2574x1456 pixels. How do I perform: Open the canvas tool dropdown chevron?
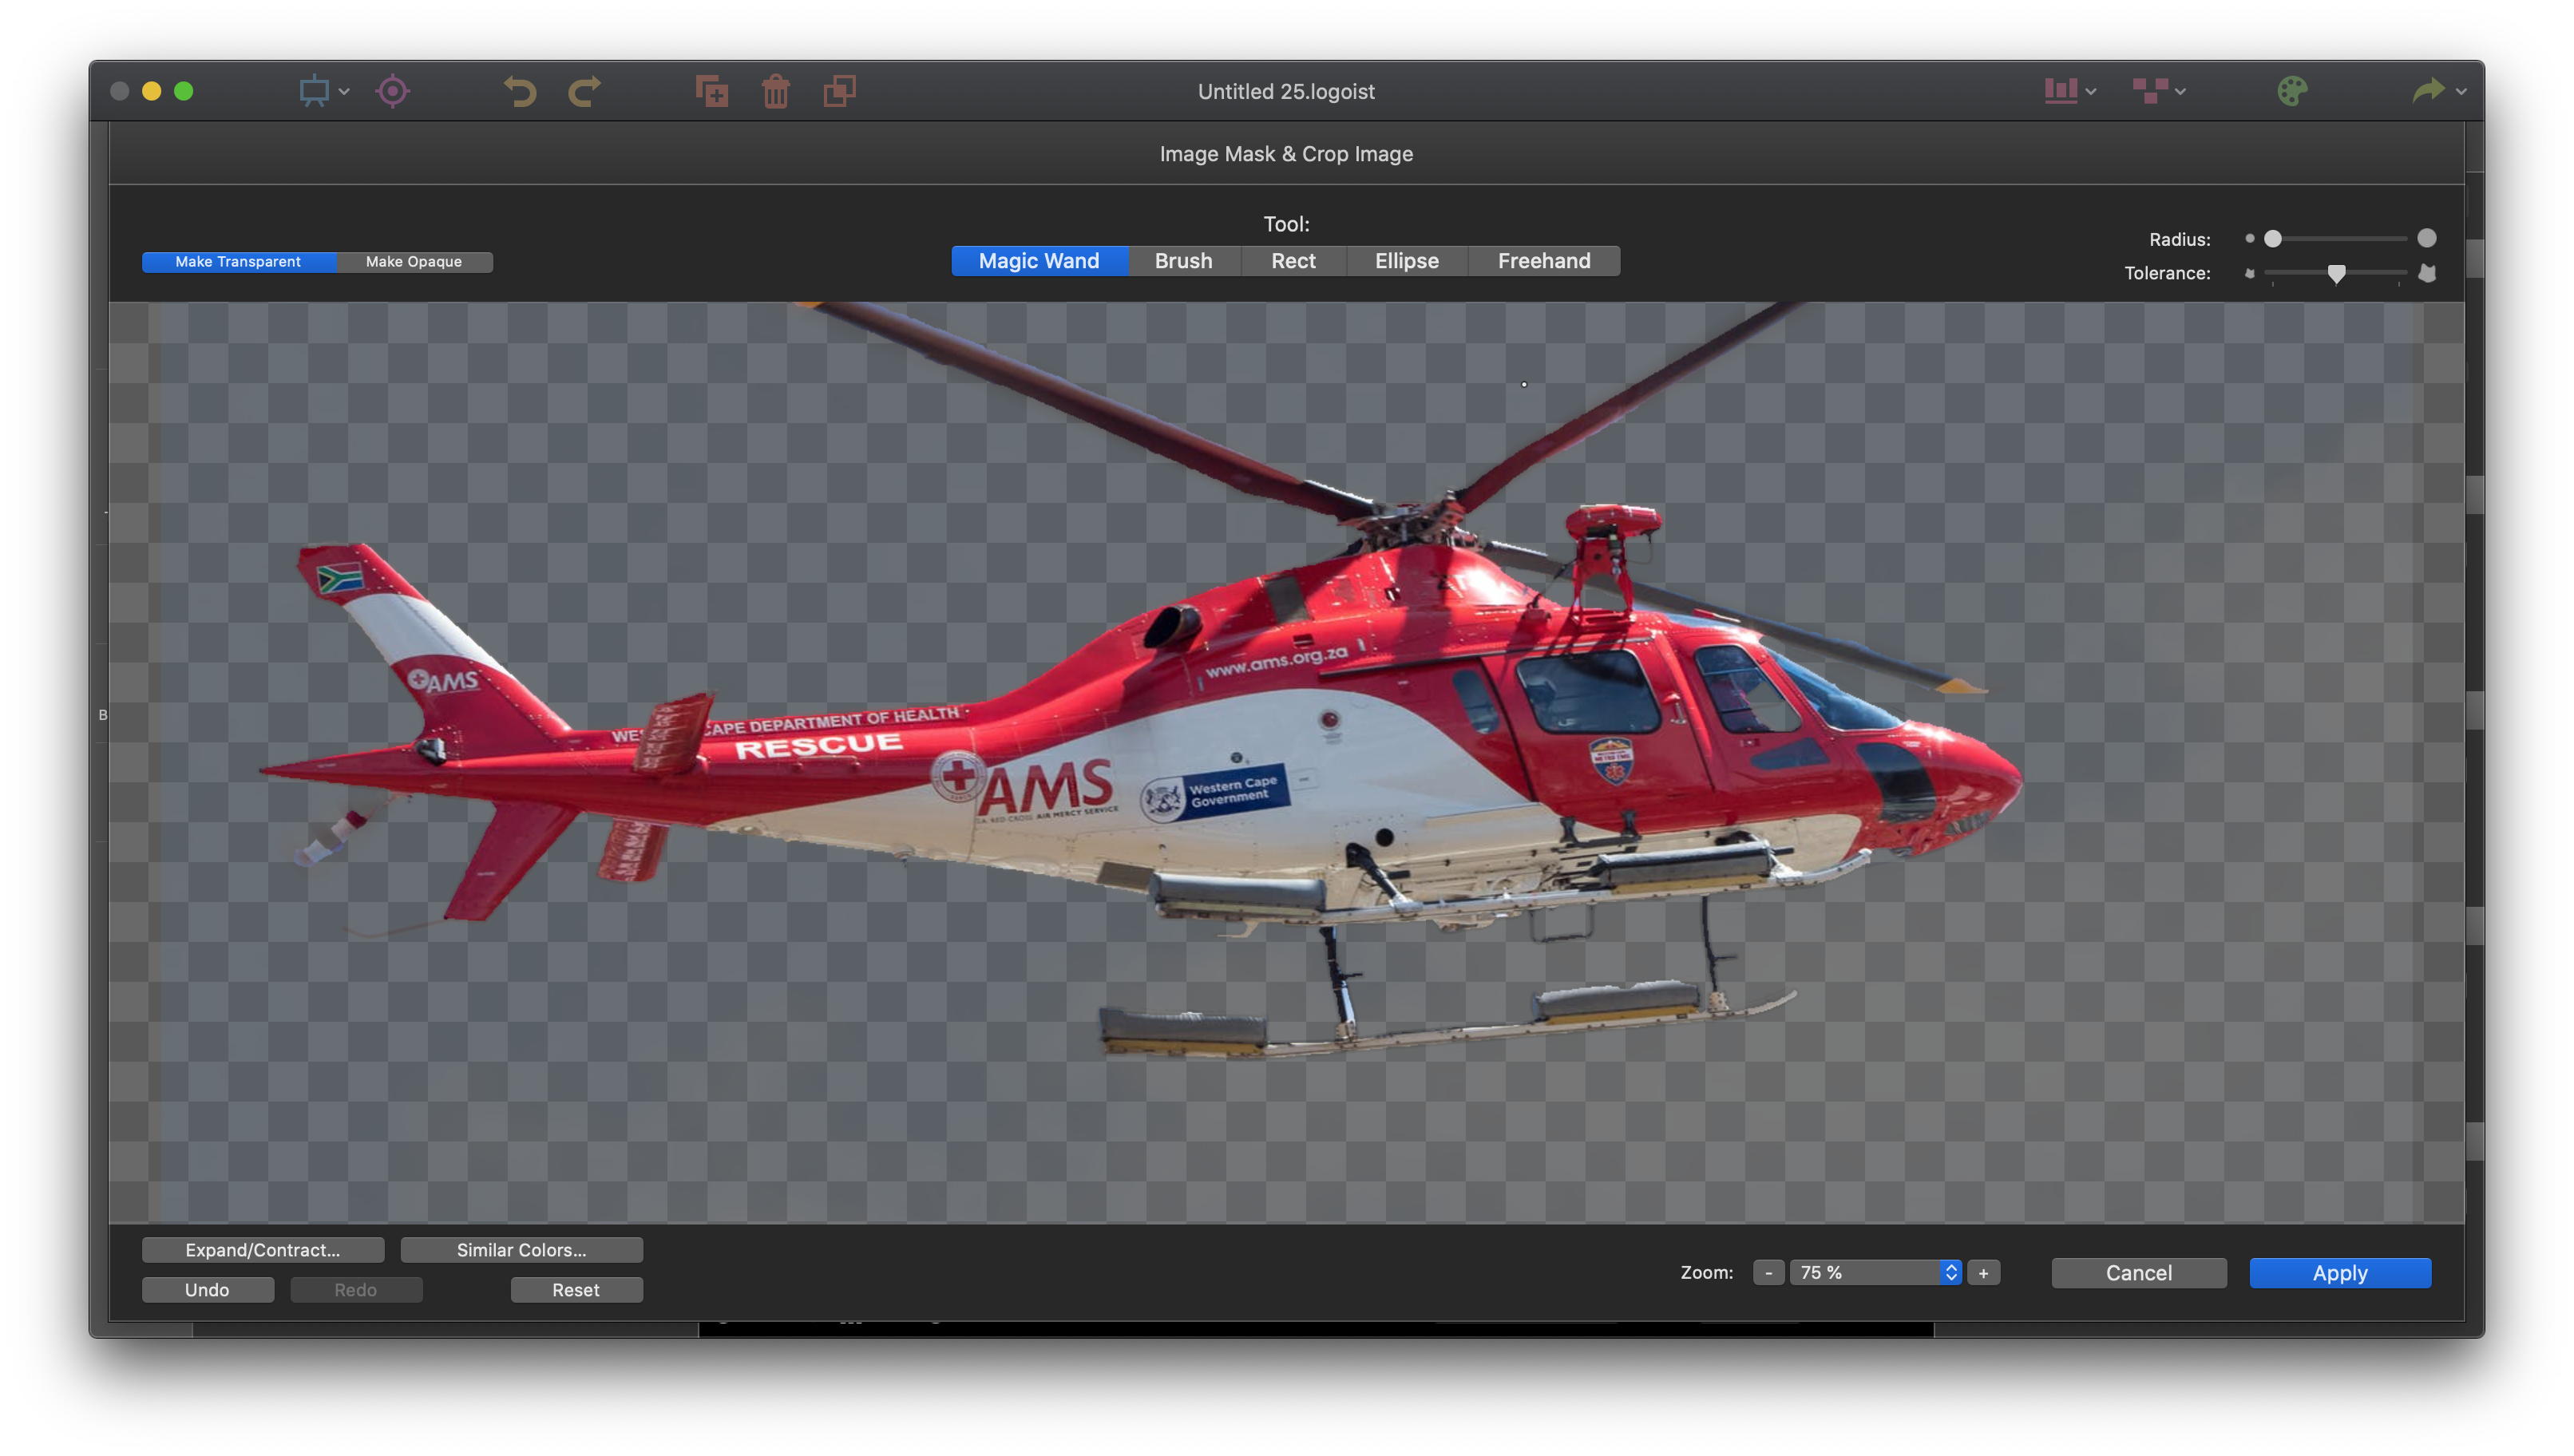tap(344, 92)
